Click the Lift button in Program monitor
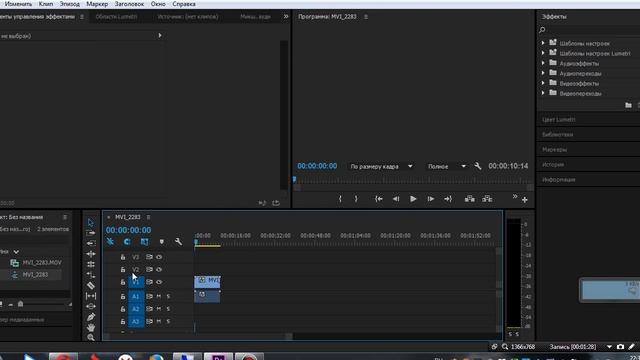 click(469, 199)
